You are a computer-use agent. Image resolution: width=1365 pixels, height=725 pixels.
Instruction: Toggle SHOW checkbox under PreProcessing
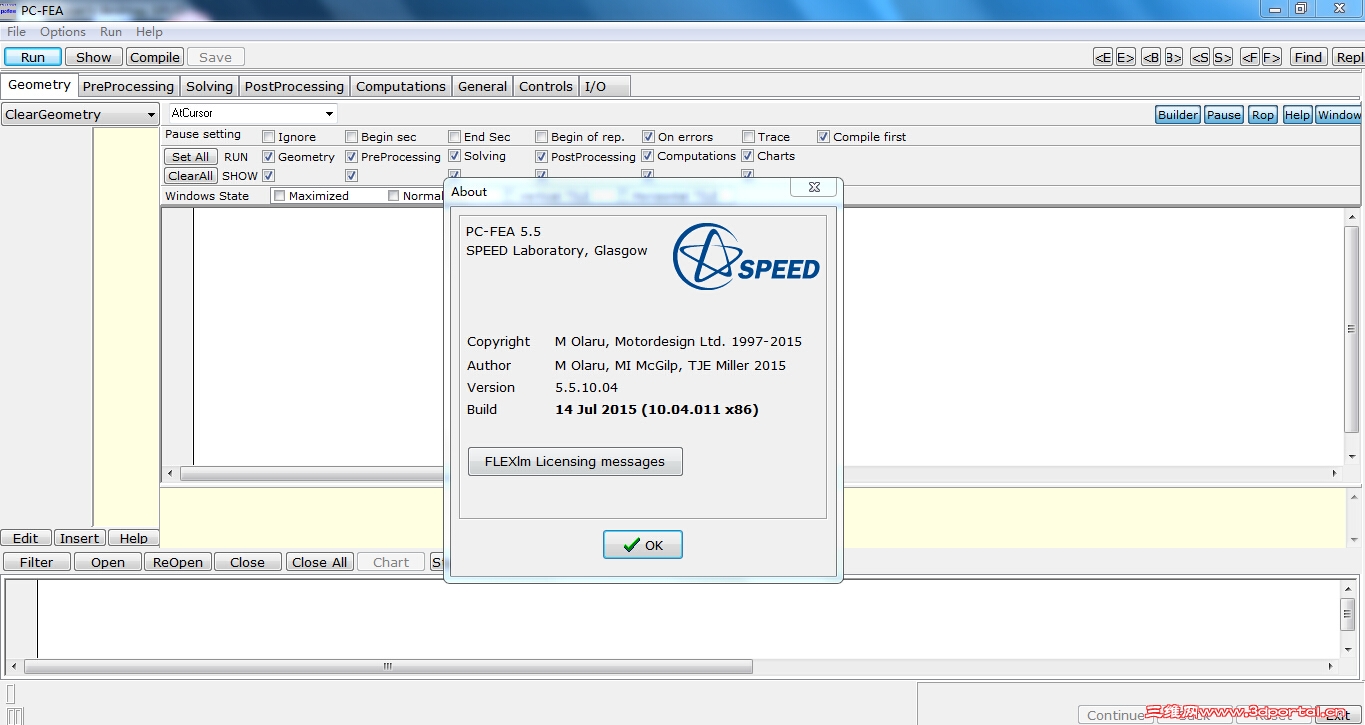coord(351,176)
